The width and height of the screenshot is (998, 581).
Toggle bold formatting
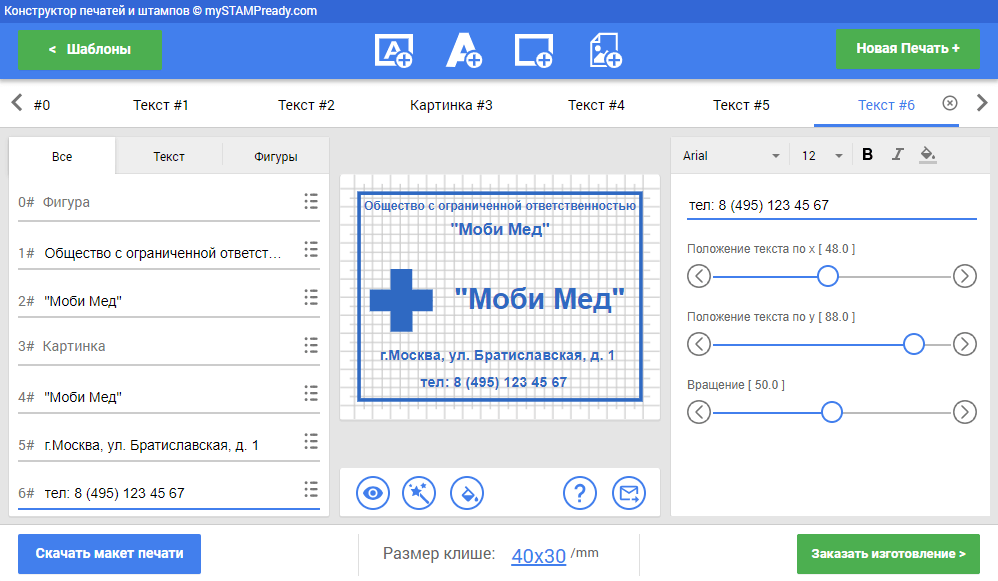867,155
